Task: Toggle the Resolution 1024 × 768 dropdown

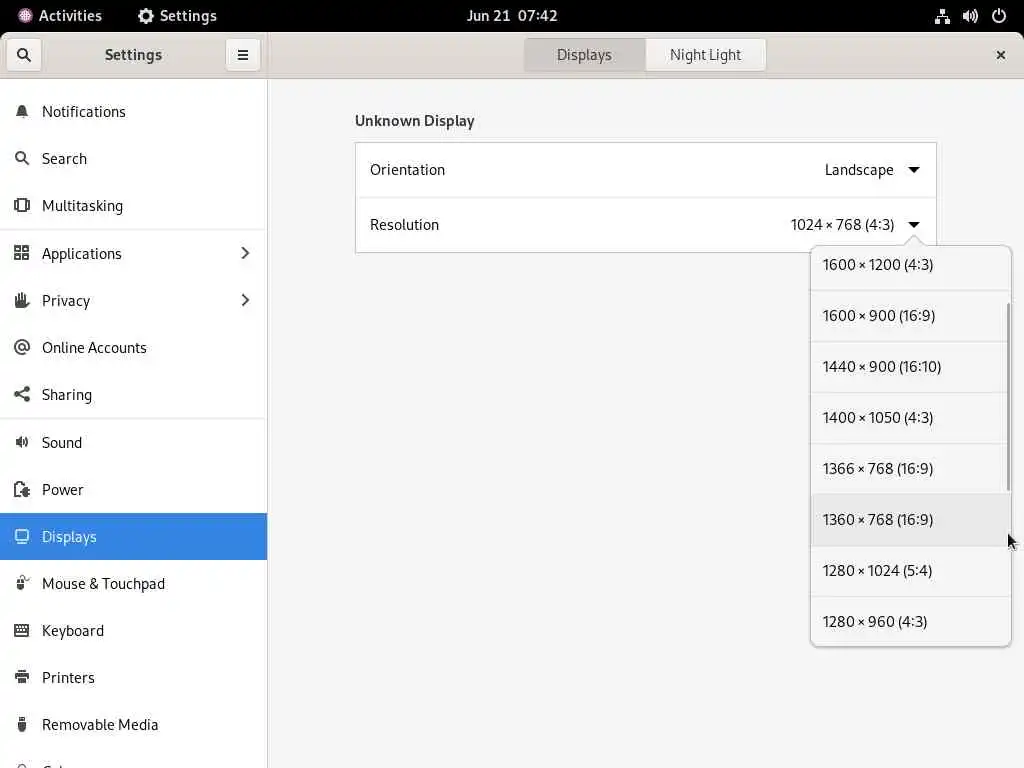Action: pyautogui.click(x=855, y=225)
